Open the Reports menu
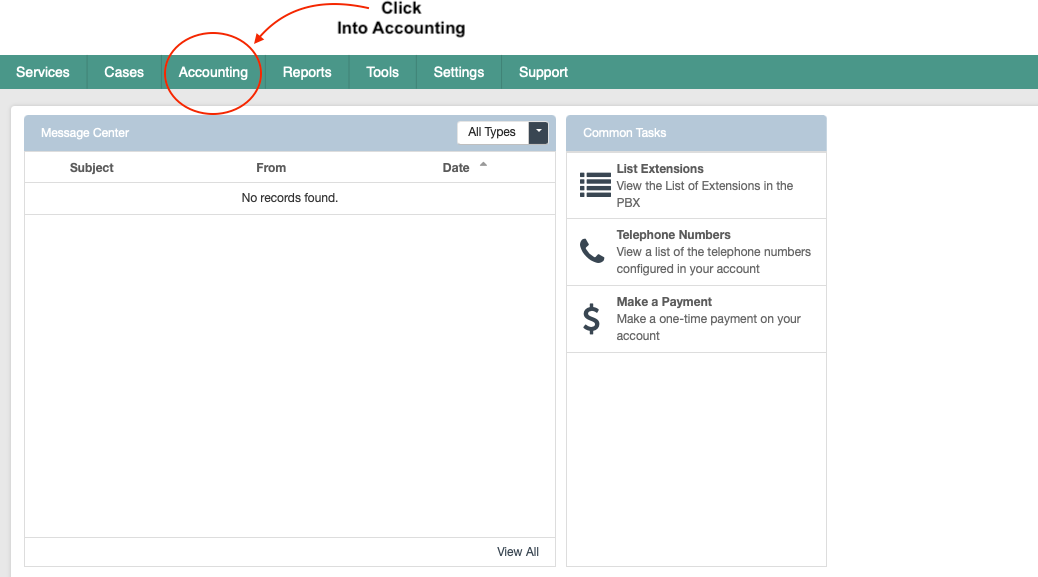This screenshot has width=1038, height=577. pyautogui.click(x=307, y=72)
